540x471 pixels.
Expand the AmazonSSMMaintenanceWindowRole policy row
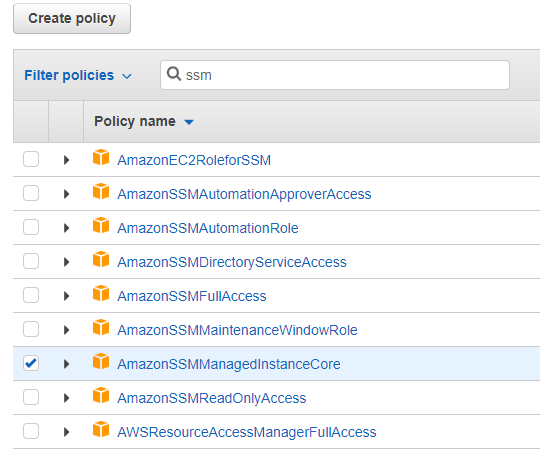tap(66, 330)
